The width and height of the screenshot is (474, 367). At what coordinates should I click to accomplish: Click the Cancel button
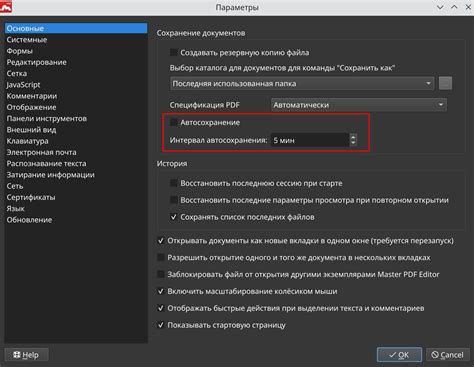(x=448, y=355)
